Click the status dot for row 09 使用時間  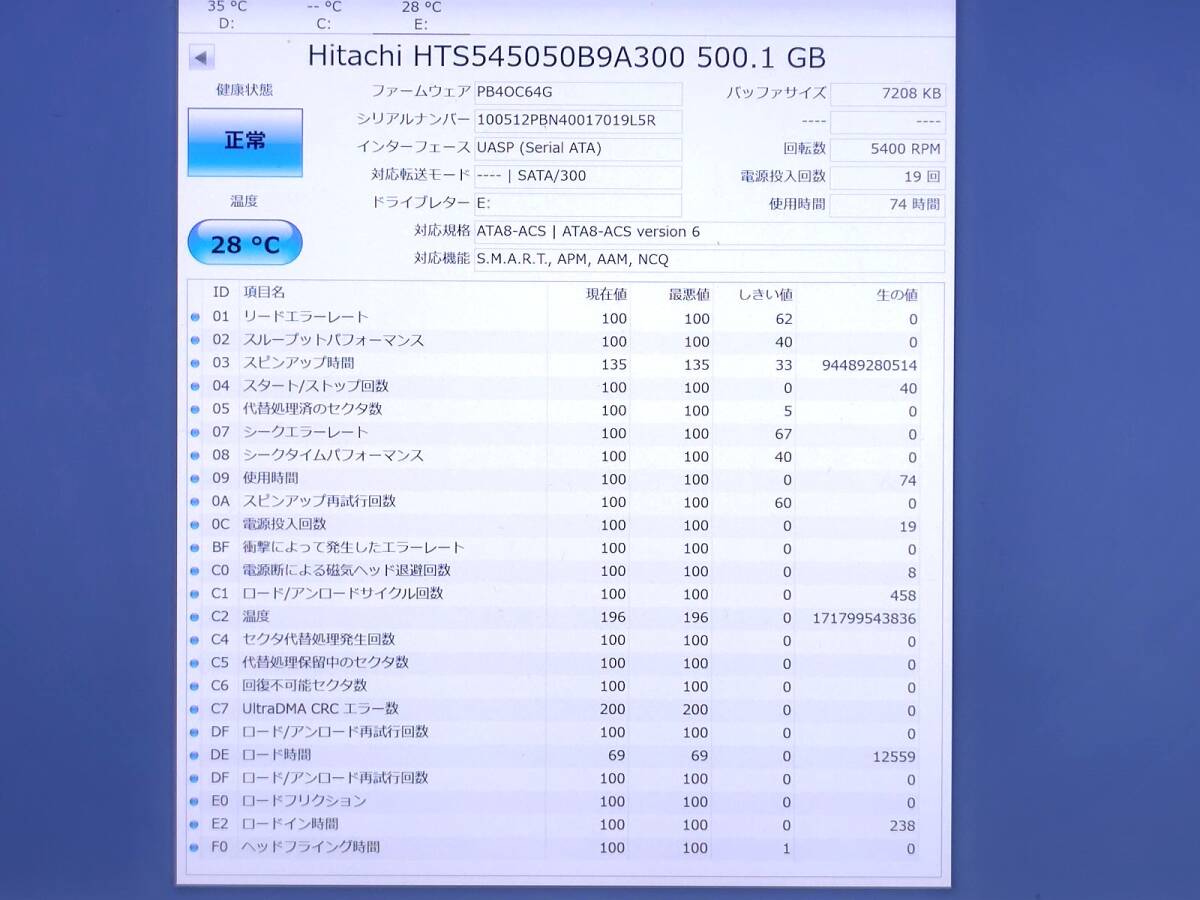tap(195, 479)
